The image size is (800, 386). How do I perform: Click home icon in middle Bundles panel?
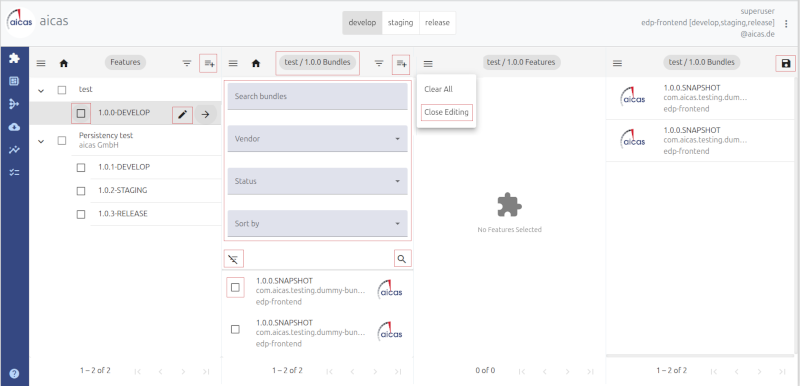[x=256, y=63]
